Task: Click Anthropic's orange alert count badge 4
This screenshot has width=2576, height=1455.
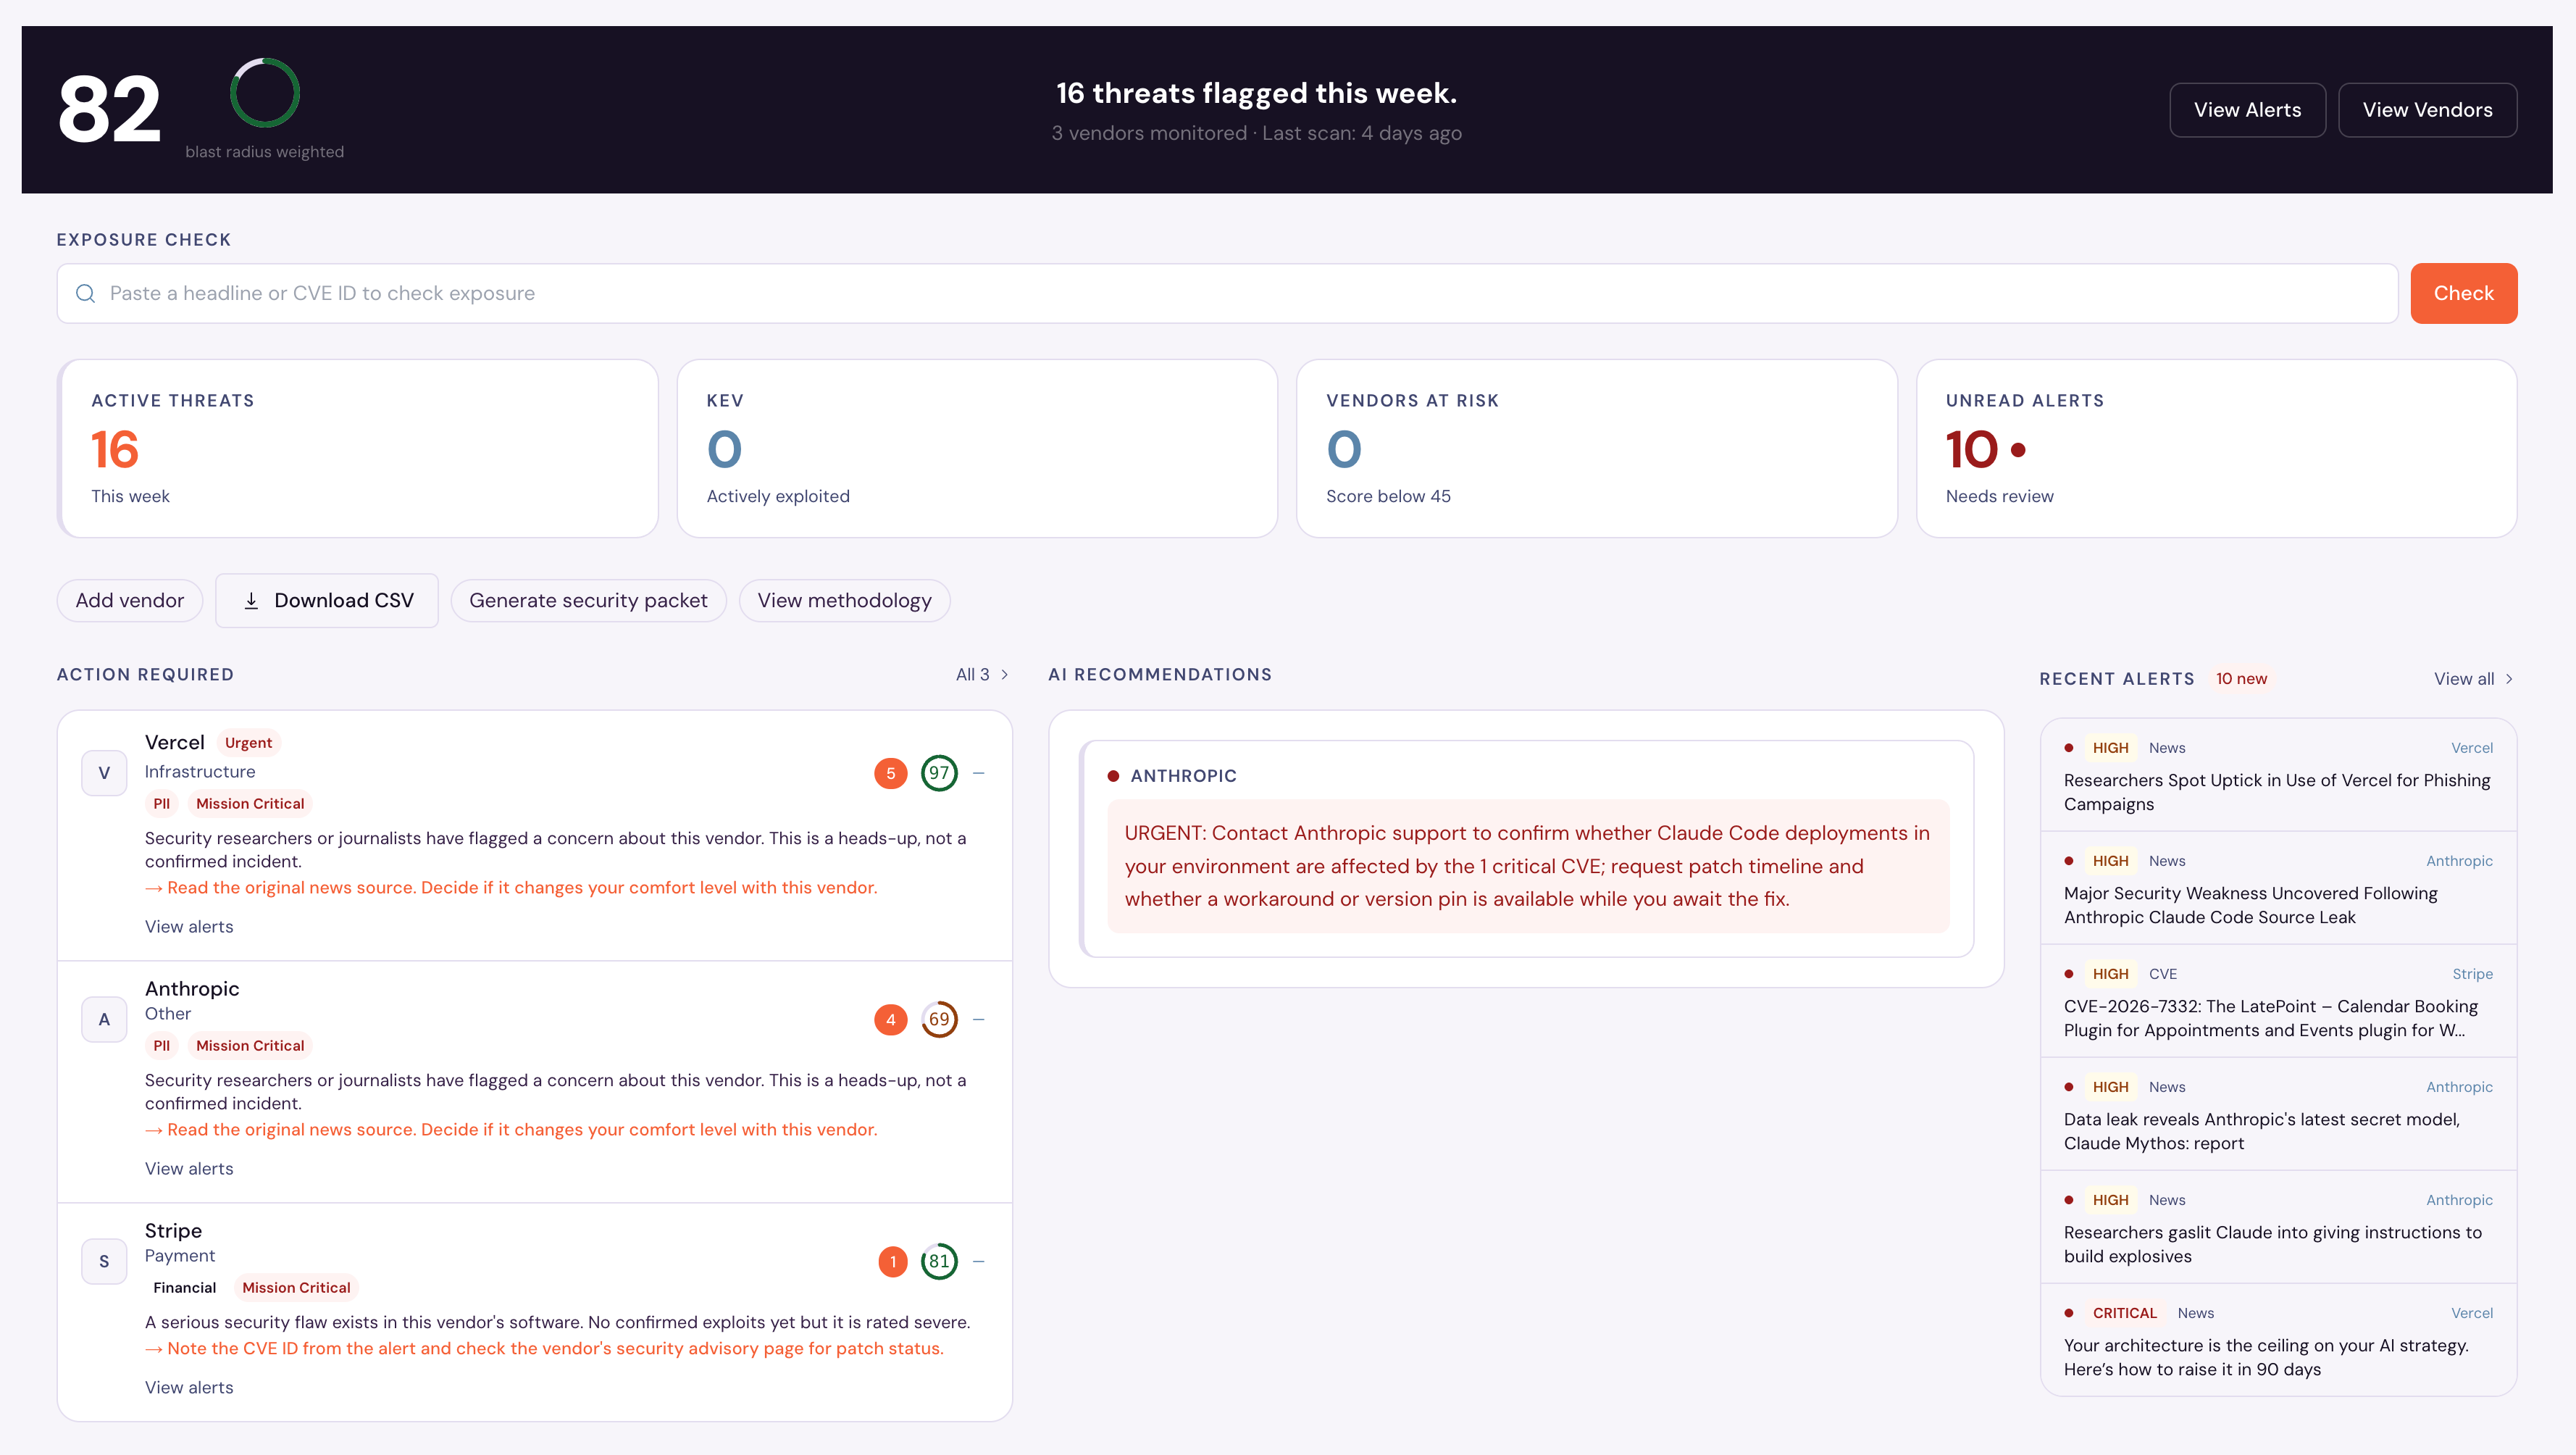Action: 890,1019
